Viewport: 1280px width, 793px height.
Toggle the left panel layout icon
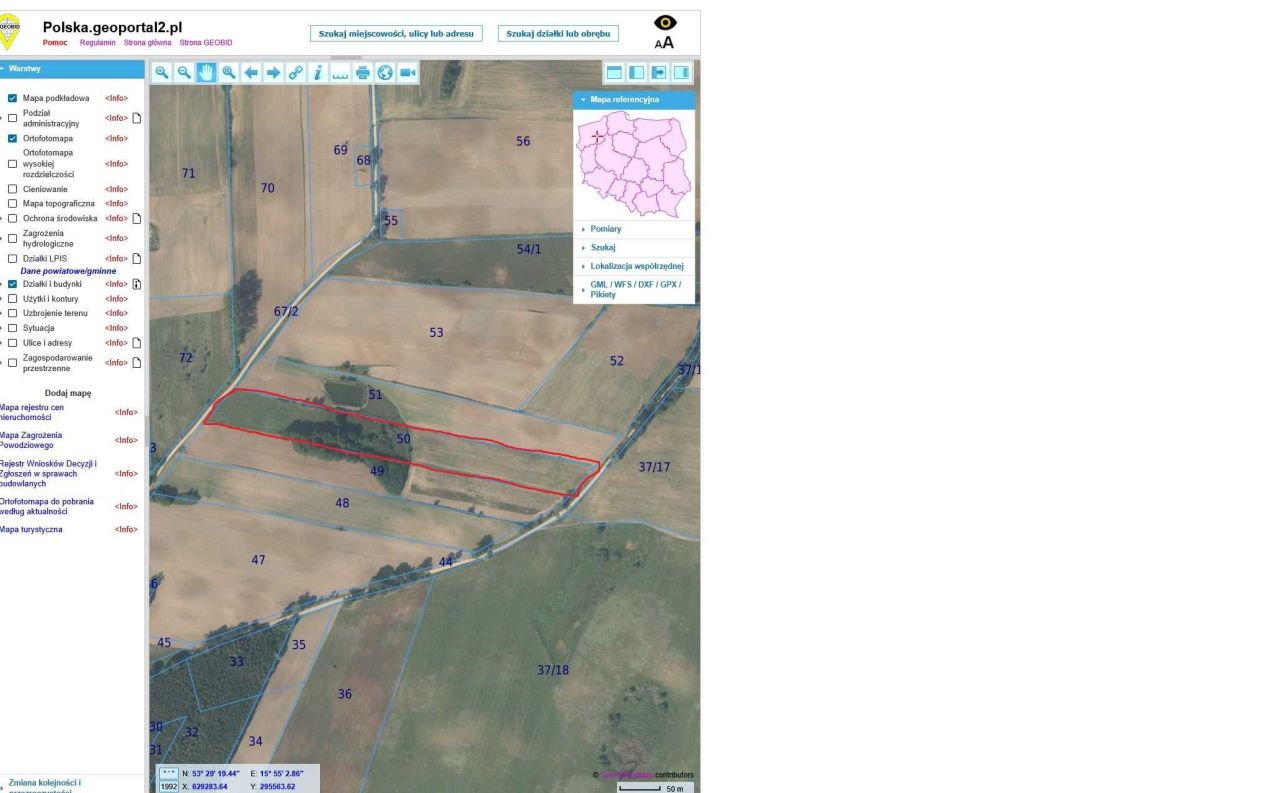coord(636,72)
